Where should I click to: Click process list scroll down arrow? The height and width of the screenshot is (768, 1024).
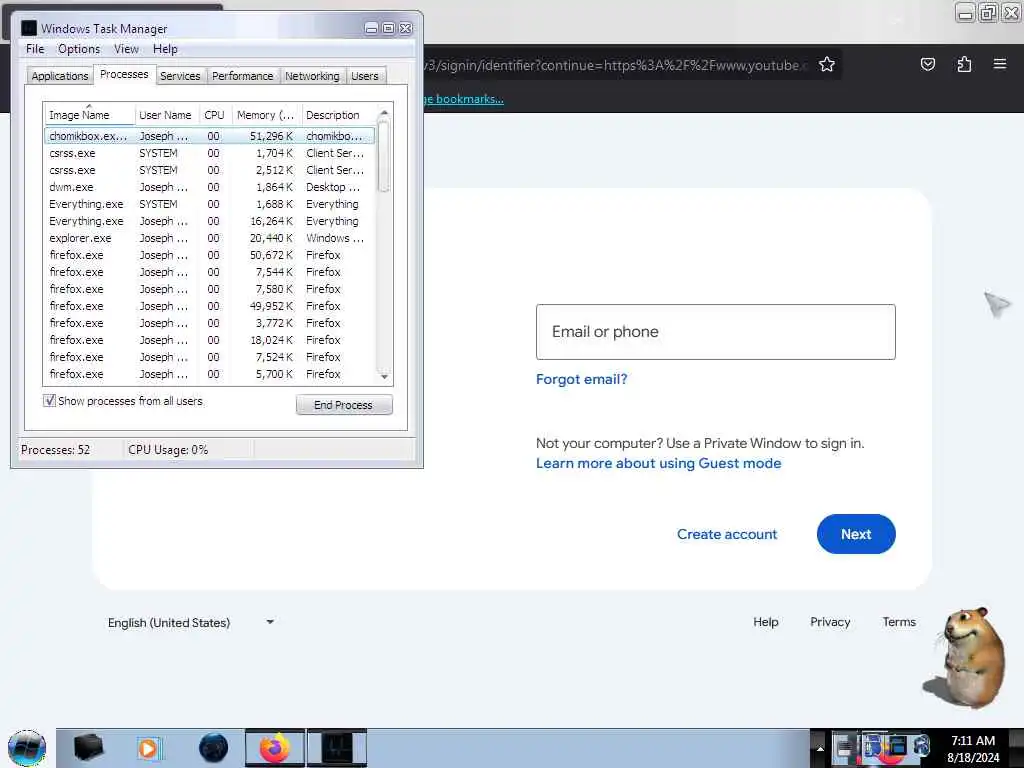[x=384, y=376]
